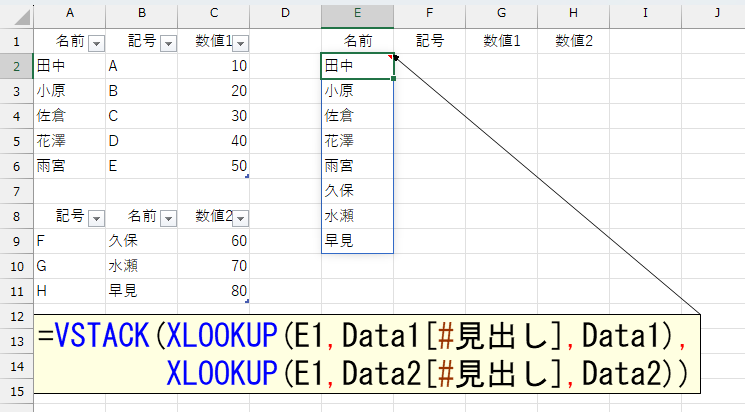Select cell A5 containing 花澤
This screenshot has height=412, width=745.
[x=70, y=141]
